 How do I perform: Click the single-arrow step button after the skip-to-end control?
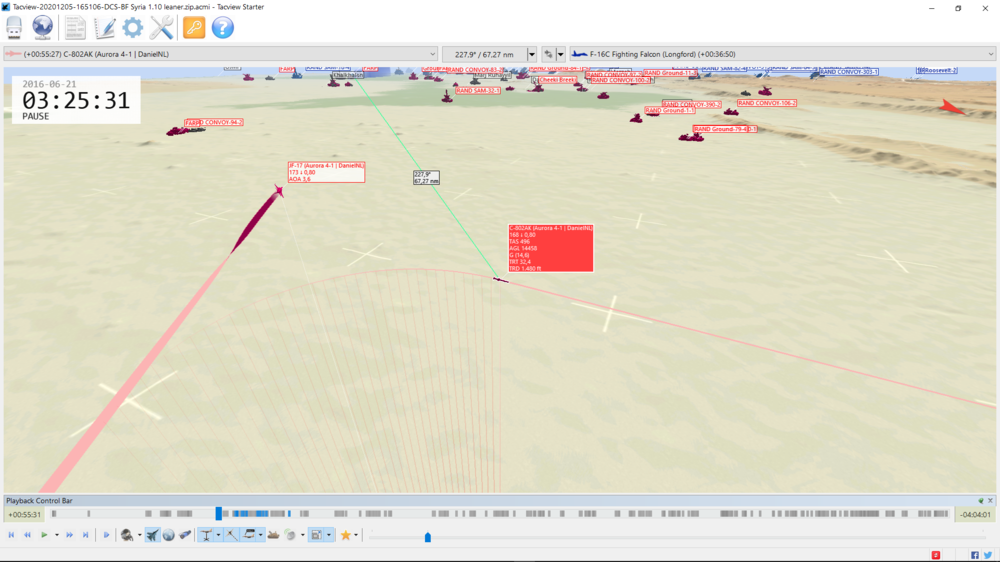[x=107, y=535]
